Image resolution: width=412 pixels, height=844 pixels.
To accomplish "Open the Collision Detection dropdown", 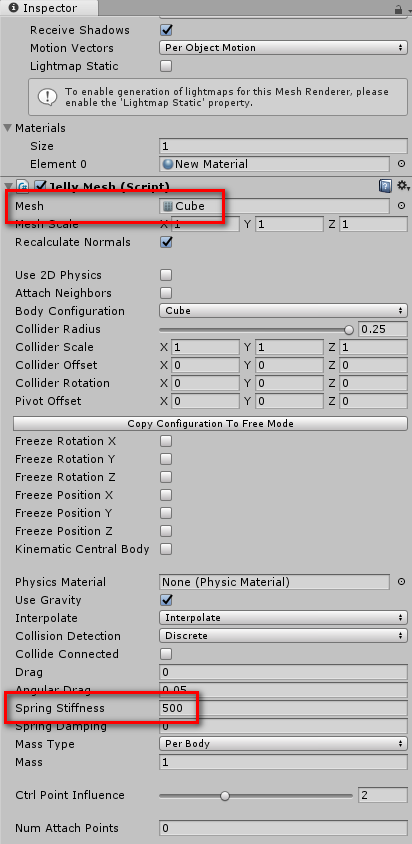I will pyautogui.click(x=283, y=636).
